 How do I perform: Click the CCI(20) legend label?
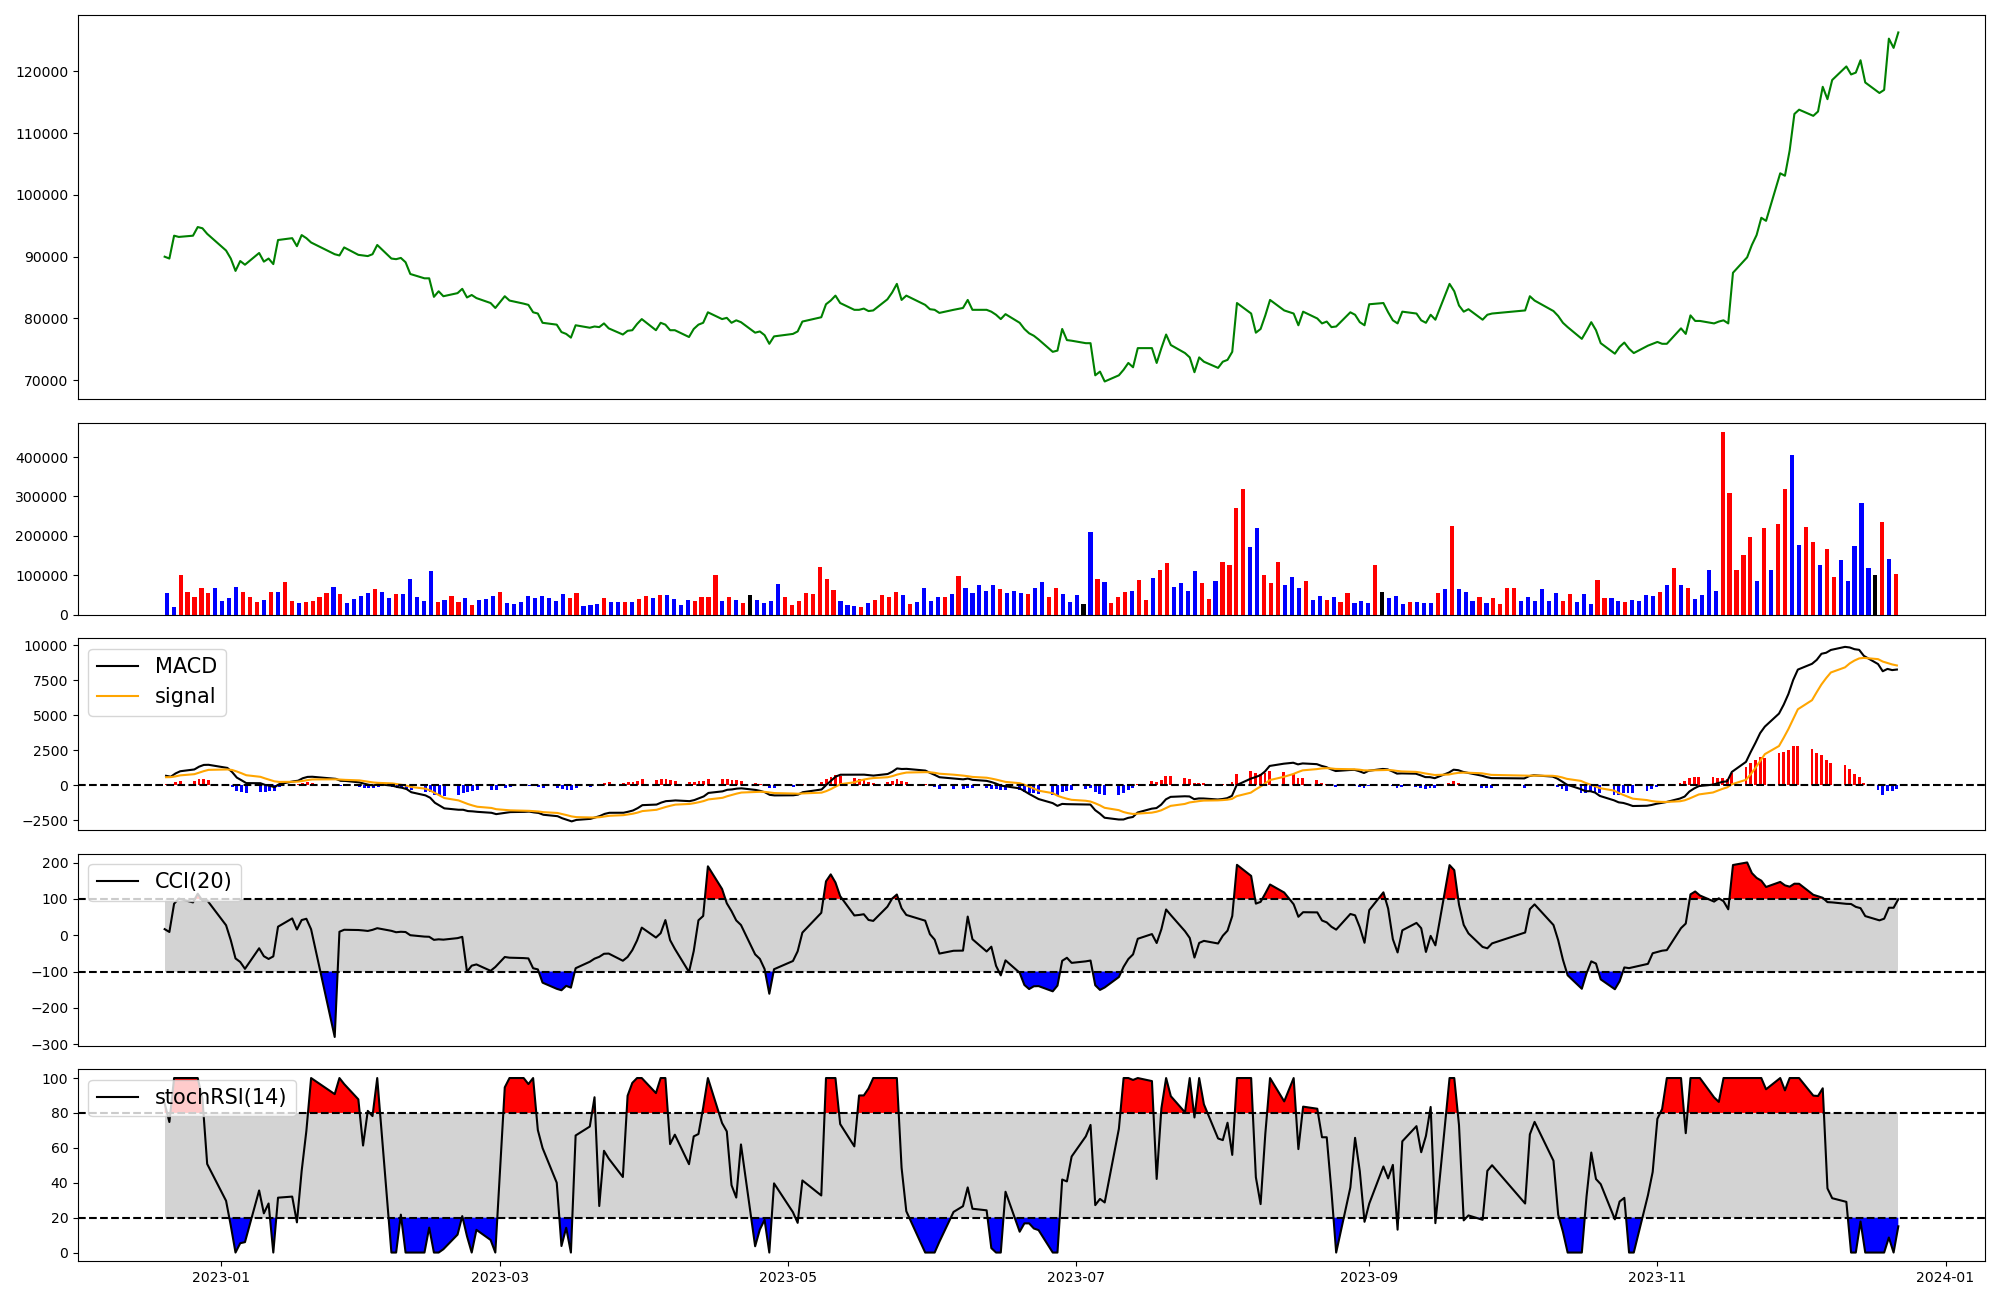[x=192, y=881]
